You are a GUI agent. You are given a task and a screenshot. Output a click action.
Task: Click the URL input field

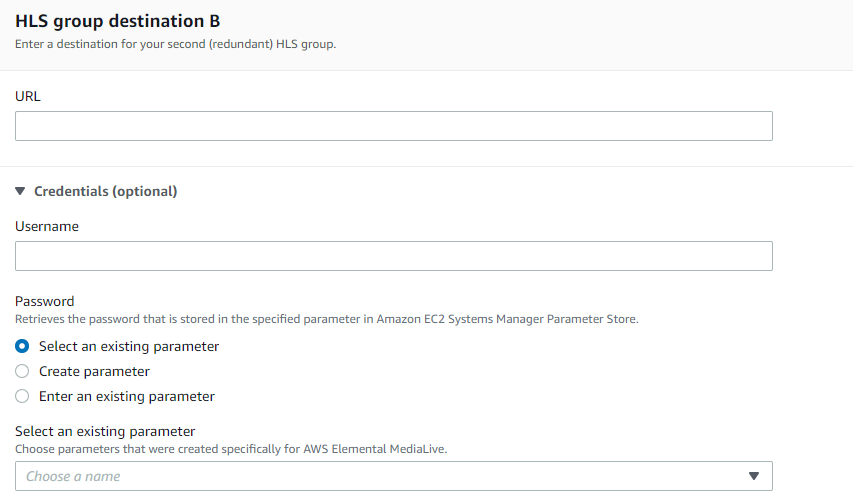coord(393,126)
